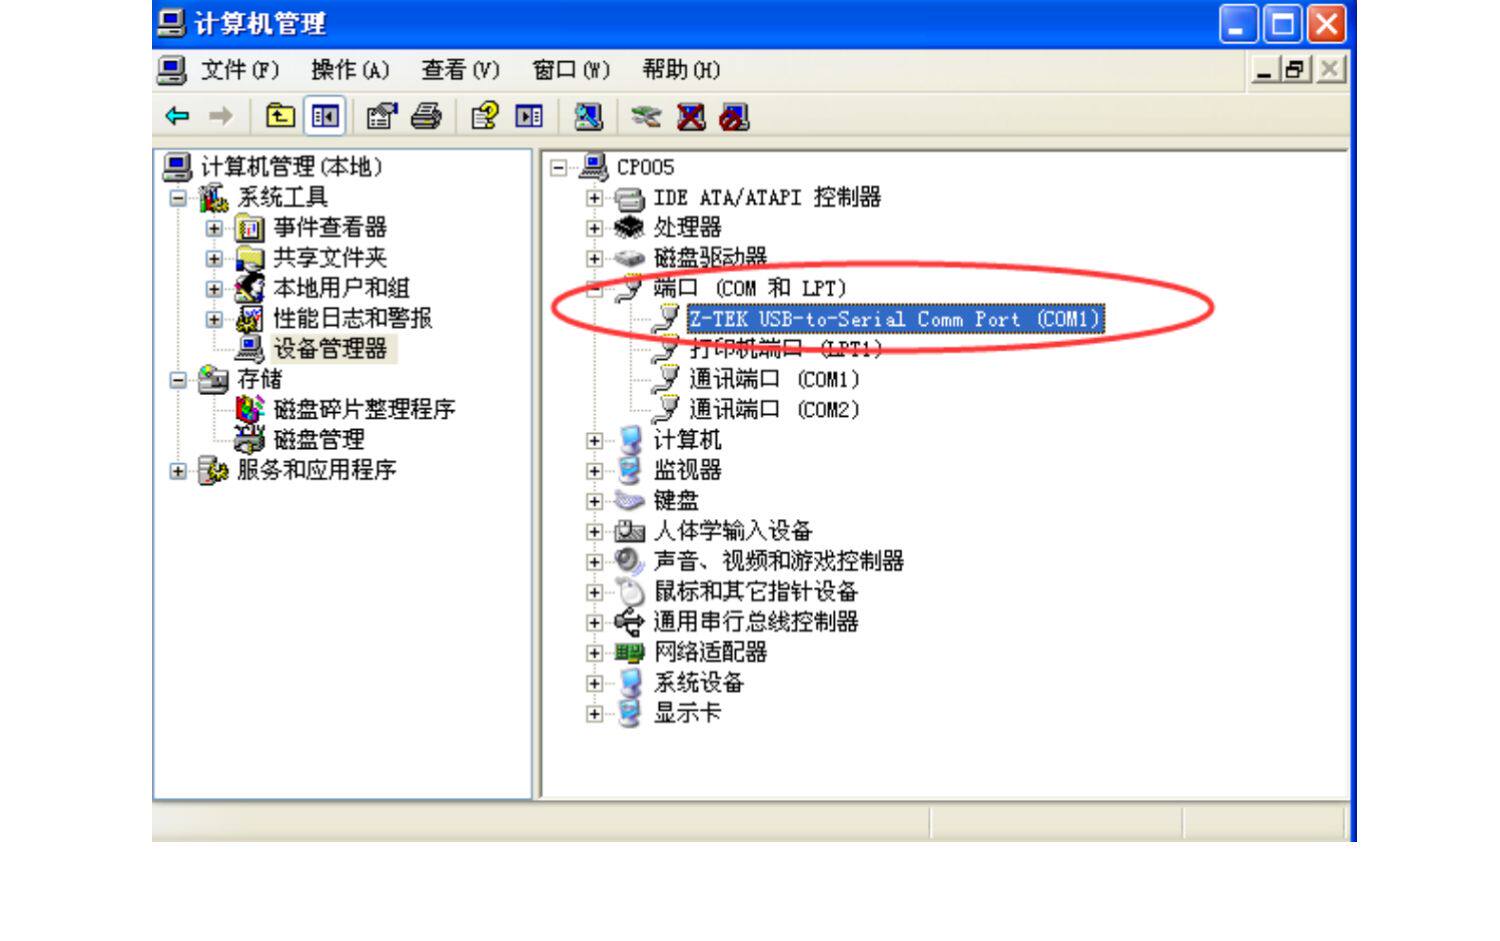Image resolution: width=1500 pixels, height=941 pixels.
Task: Expand 服务和应用程序 in left tree
Action: click(178, 471)
